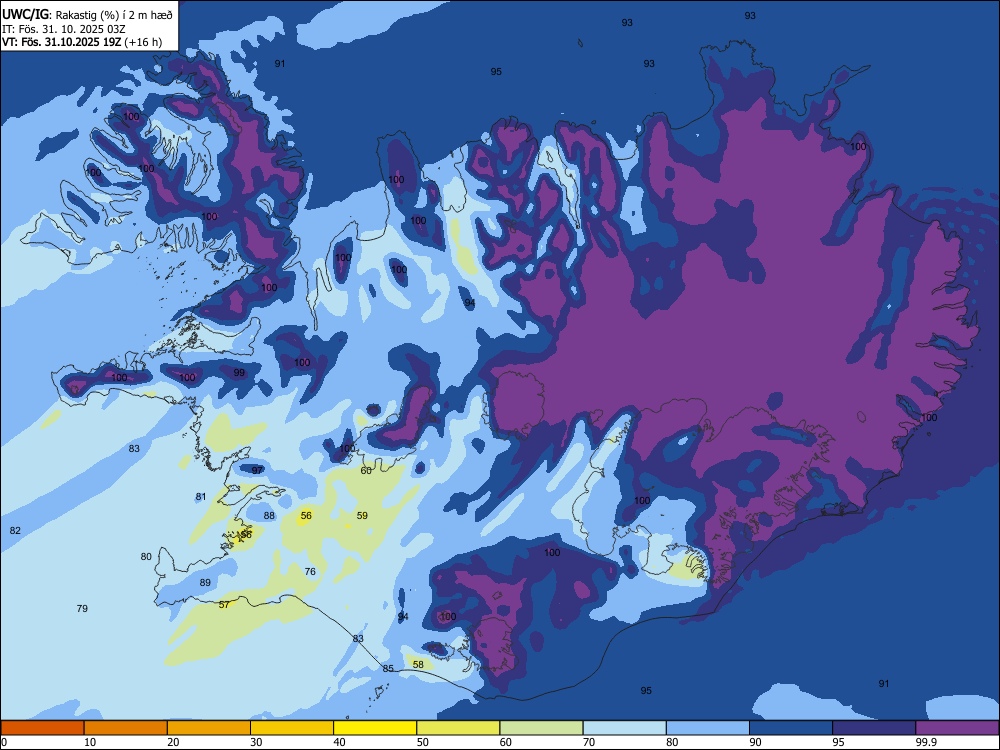Click the legend tick label '40'
Screen dimensions: 1000x750
coord(339,742)
